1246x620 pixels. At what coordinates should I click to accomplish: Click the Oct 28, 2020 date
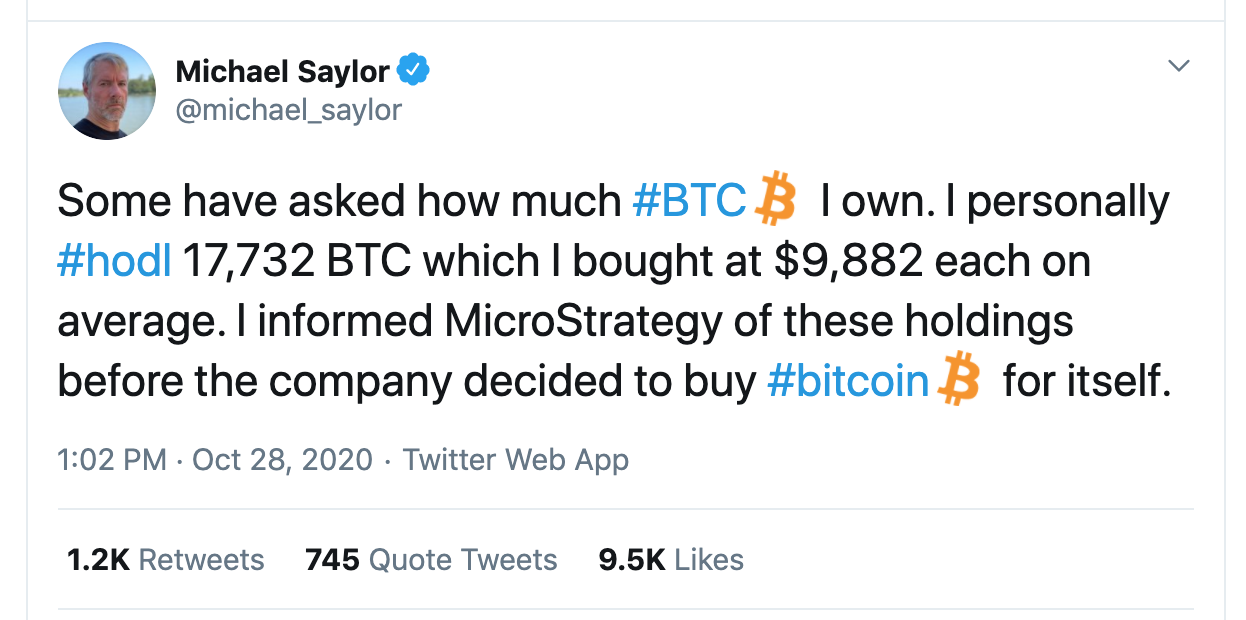[x=282, y=460]
